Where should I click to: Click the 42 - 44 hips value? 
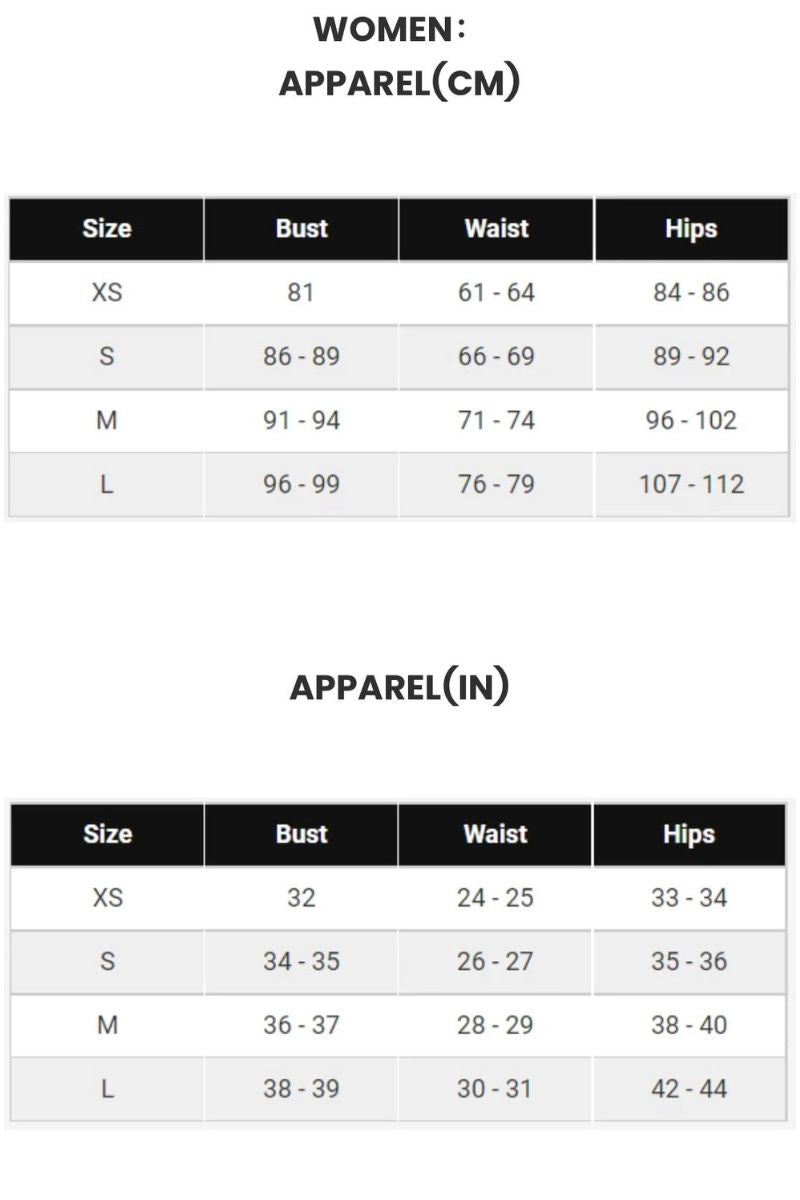(689, 1089)
